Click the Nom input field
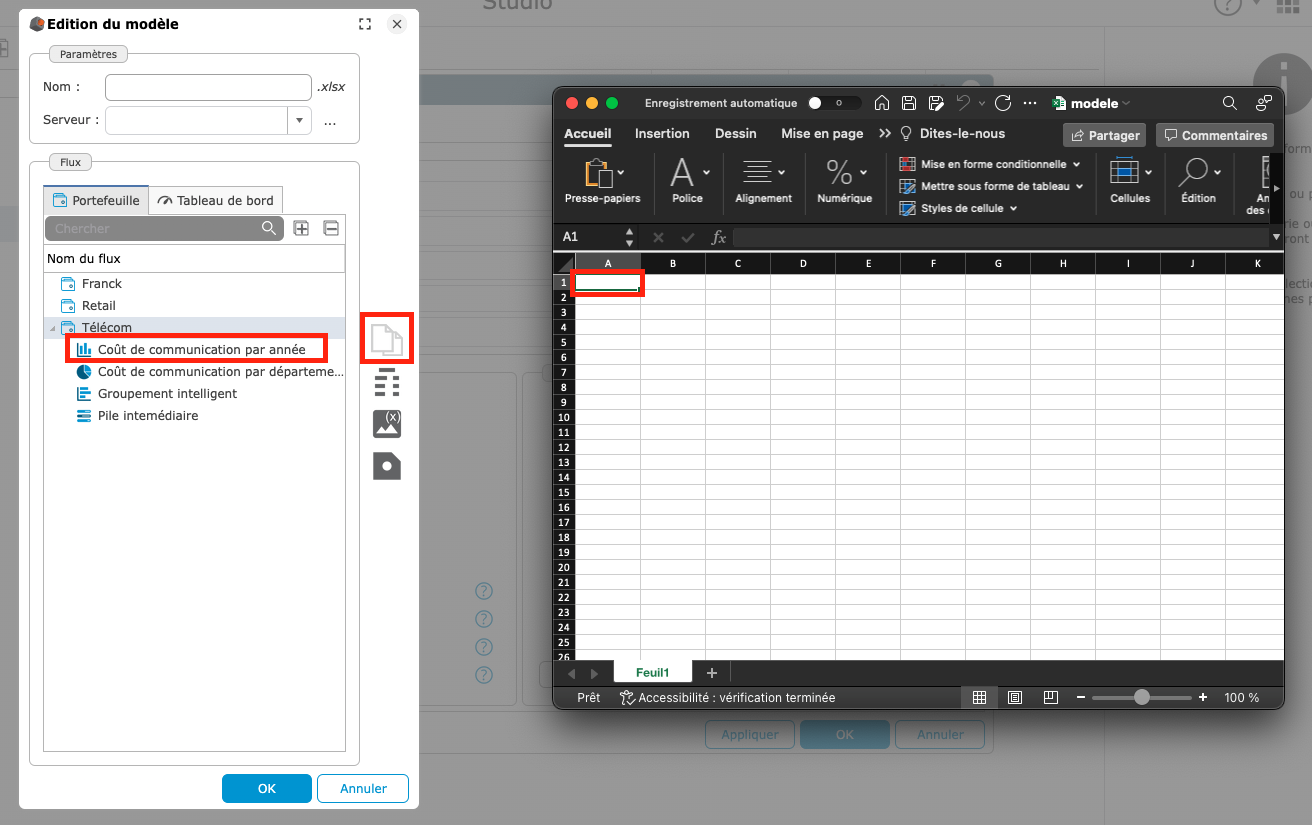The height and width of the screenshot is (825, 1312). 208,87
